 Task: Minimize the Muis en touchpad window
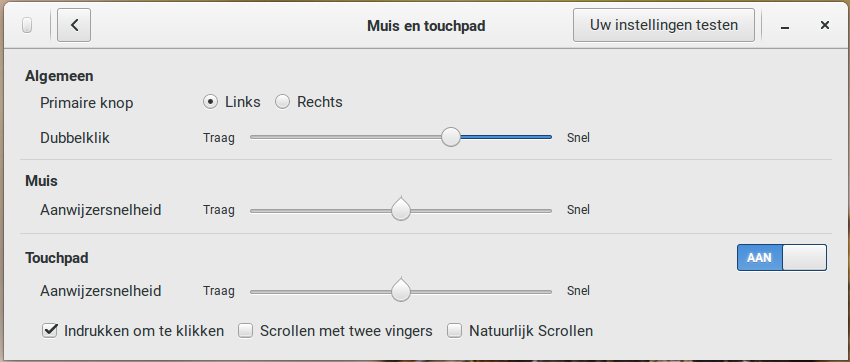tap(784, 25)
